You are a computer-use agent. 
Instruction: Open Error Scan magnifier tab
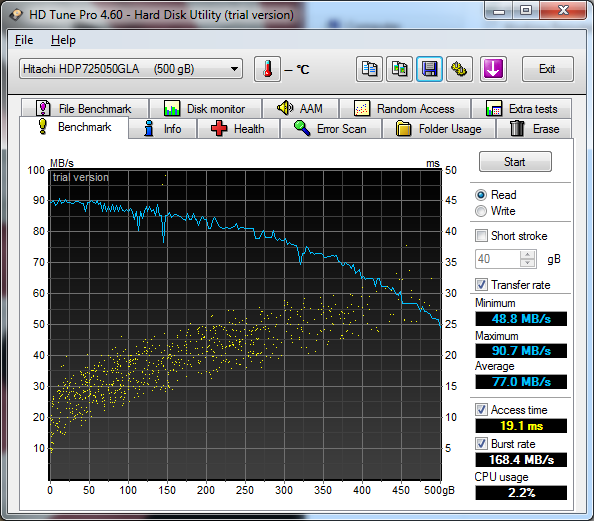[x=331, y=129]
